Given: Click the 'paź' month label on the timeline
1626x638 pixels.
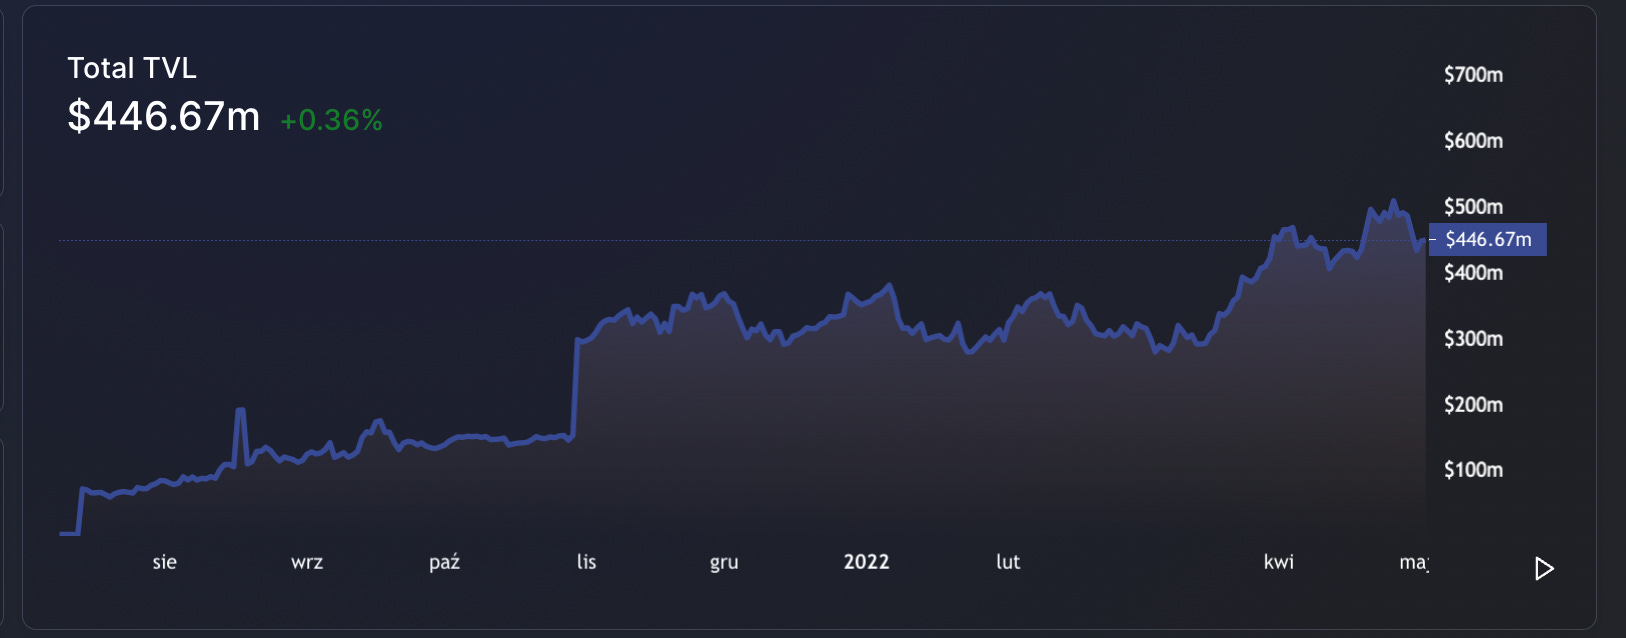Looking at the screenshot, I should 445,562.
